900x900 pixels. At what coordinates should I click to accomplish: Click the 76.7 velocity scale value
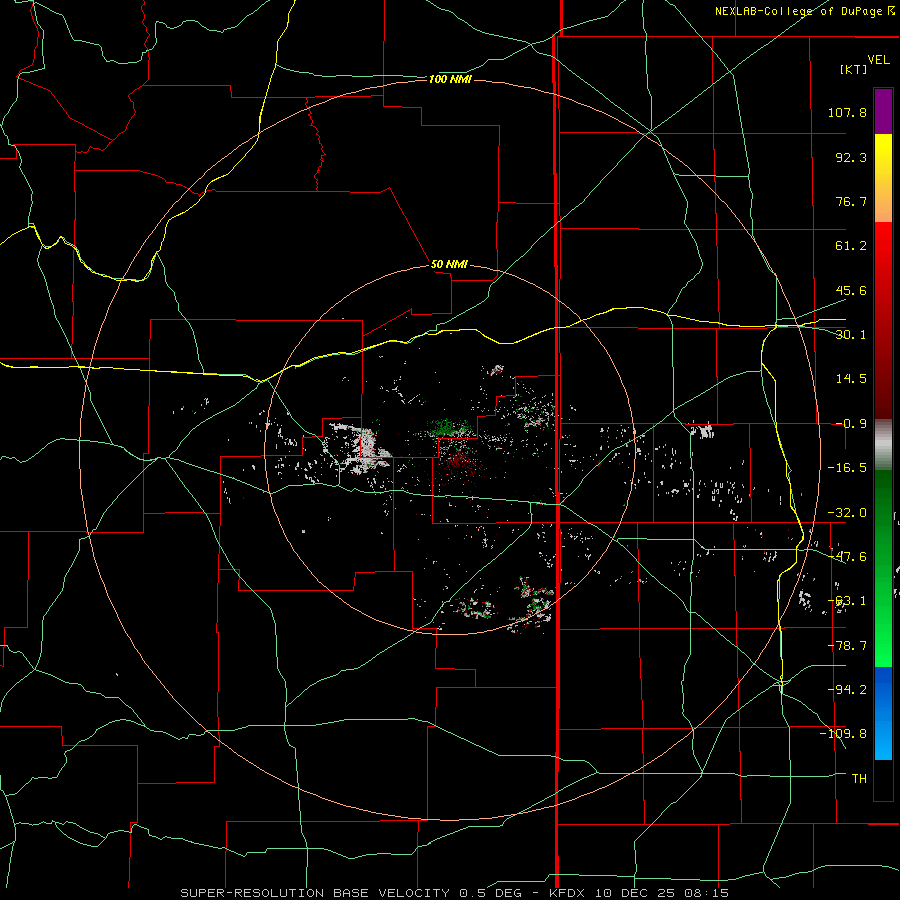(851, 201)
